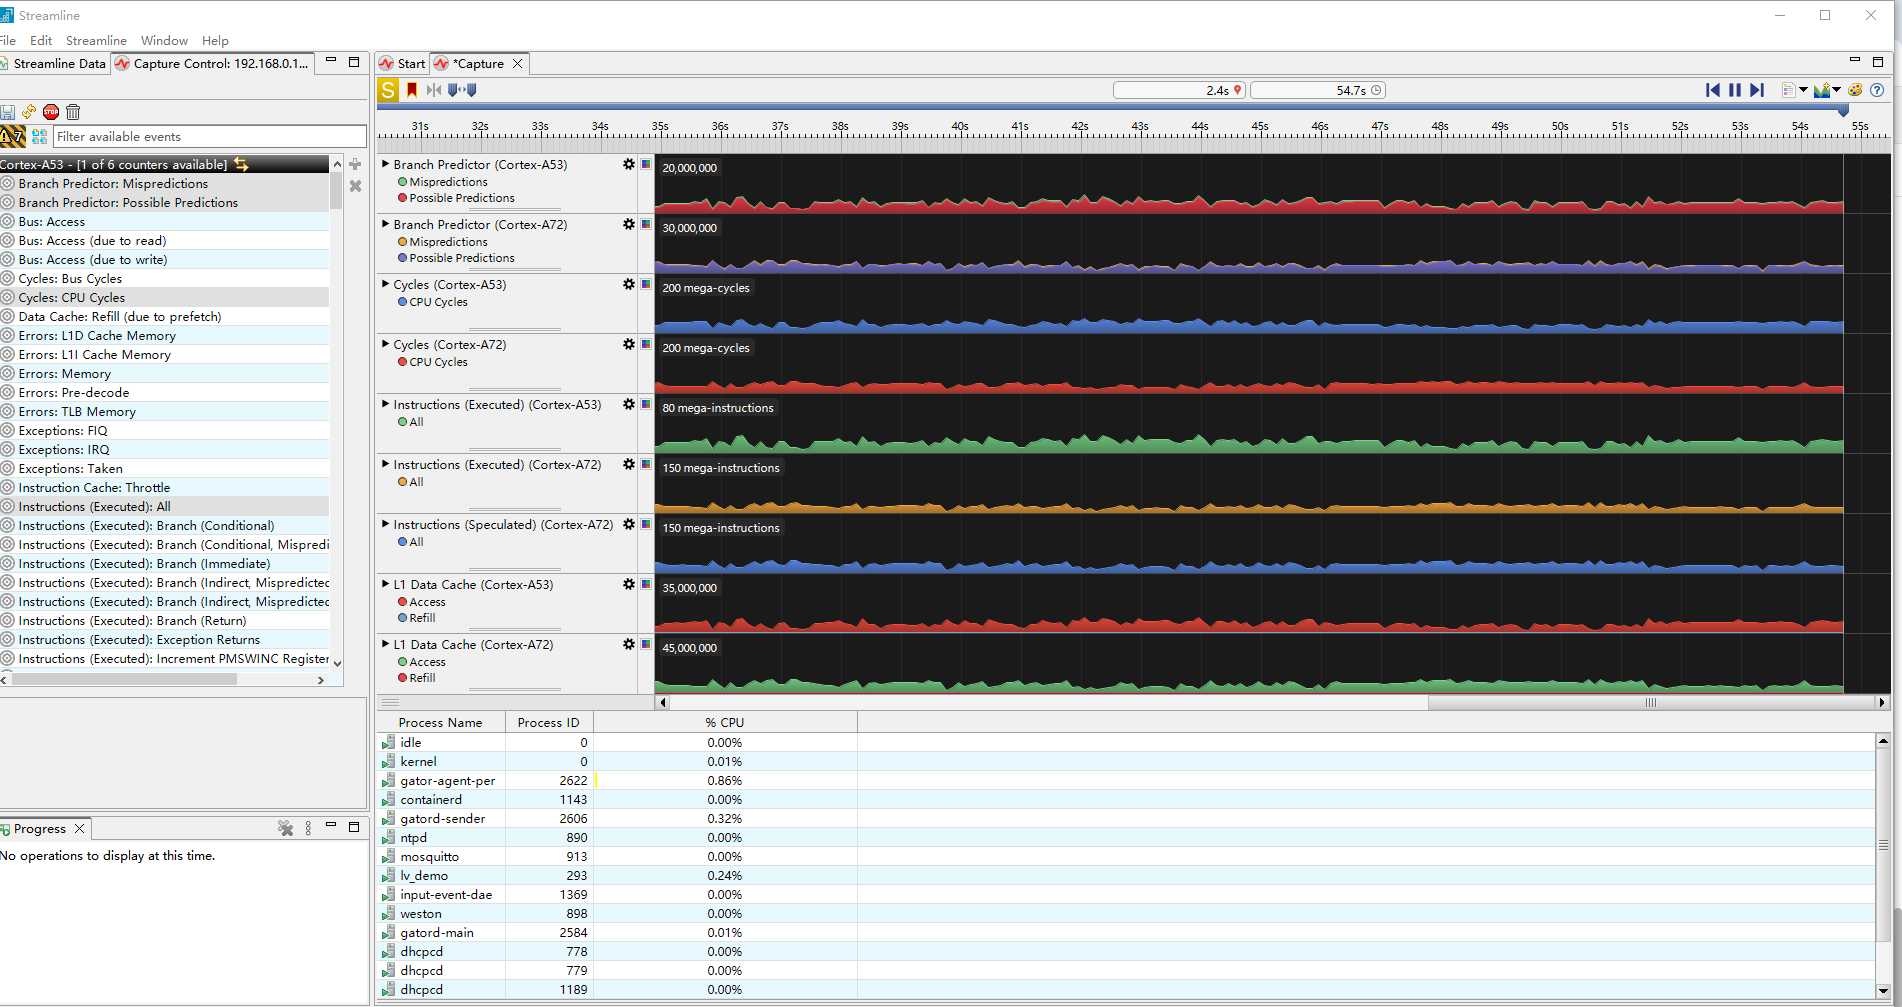The image size is (1902, 1007).
Task: Open settings gear for Branch Predictor (Cortex-A53)
Action: (629, 165)
